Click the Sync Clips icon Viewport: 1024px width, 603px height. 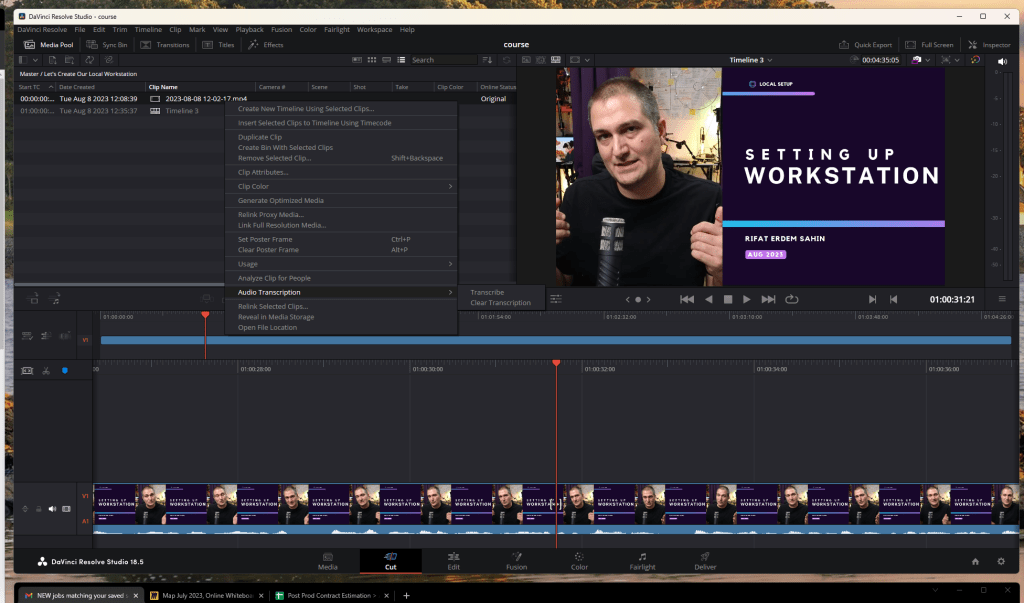point(89,59)
